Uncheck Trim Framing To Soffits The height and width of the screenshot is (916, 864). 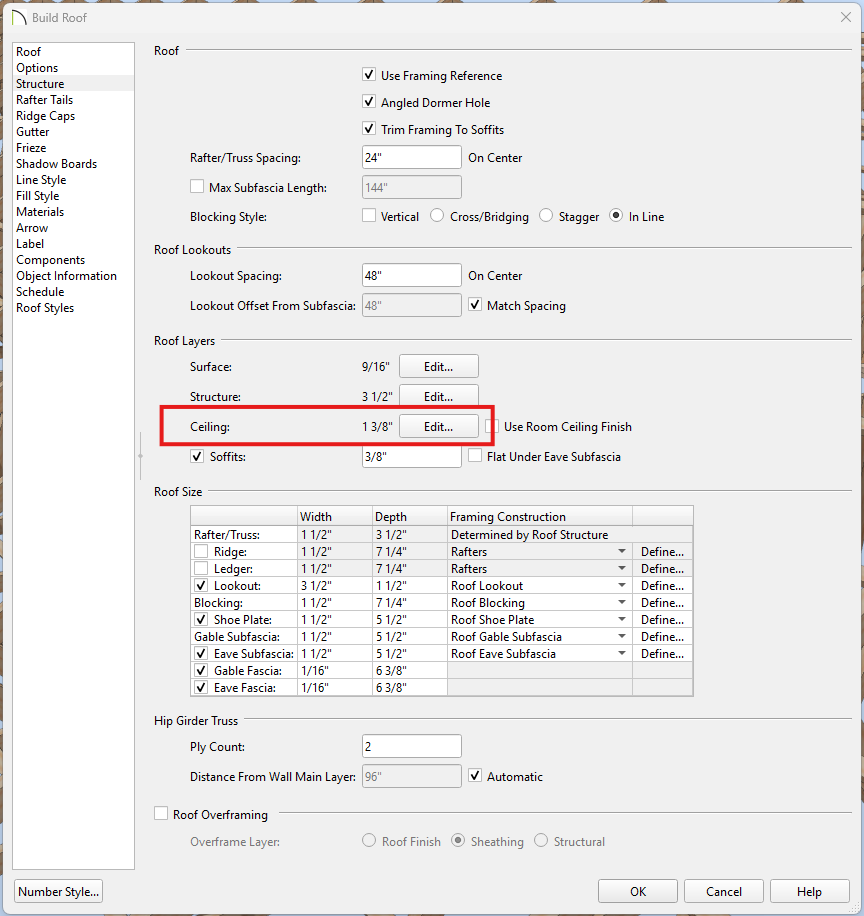click(x=369, y=129)
